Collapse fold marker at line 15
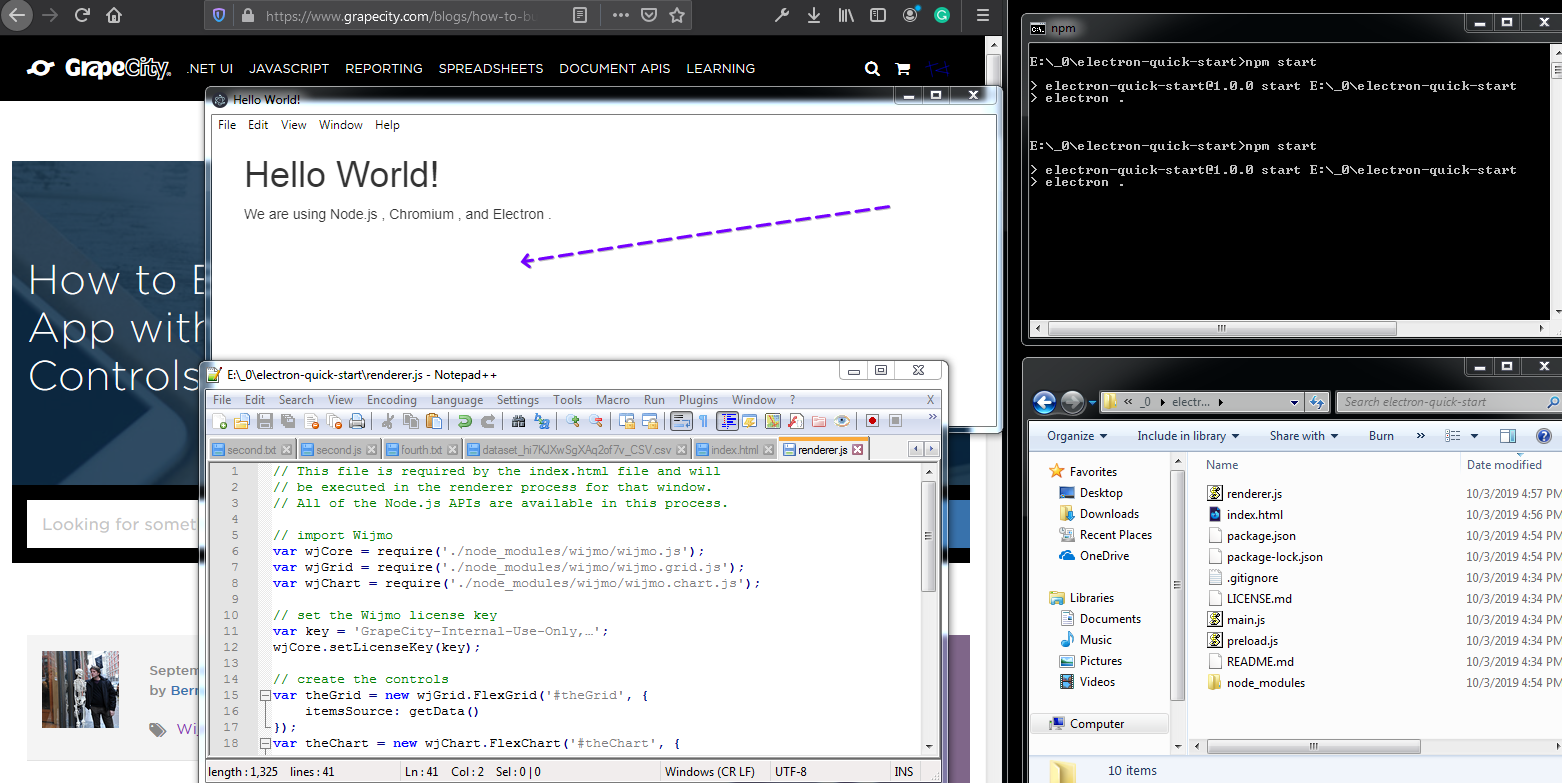The width and height of the screenshot is (1562, 783). click(264, 695)
